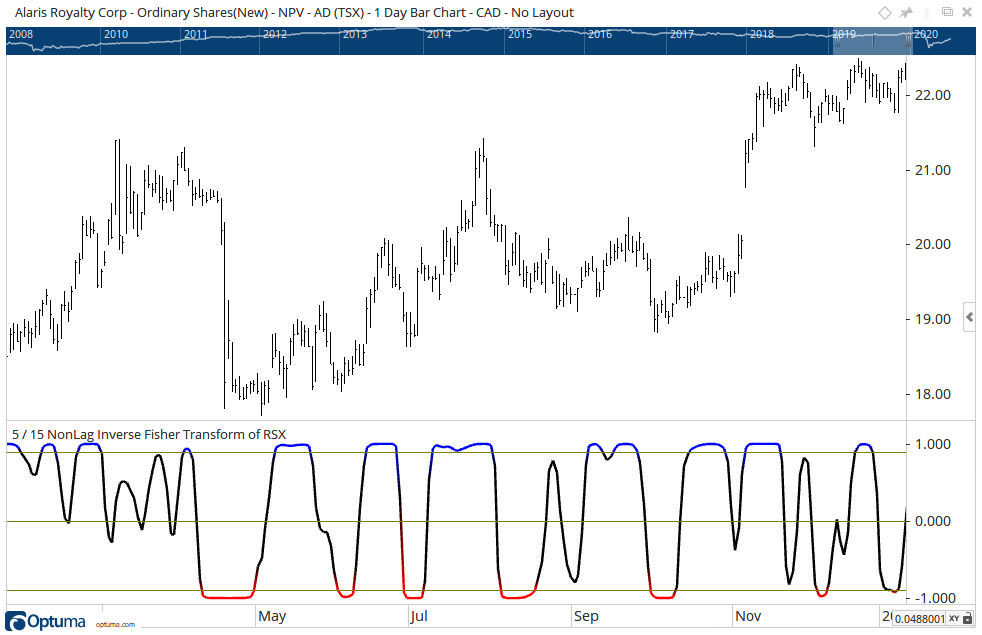
Task: Click the diamond icon in the chart header
Action: (884, 13)
